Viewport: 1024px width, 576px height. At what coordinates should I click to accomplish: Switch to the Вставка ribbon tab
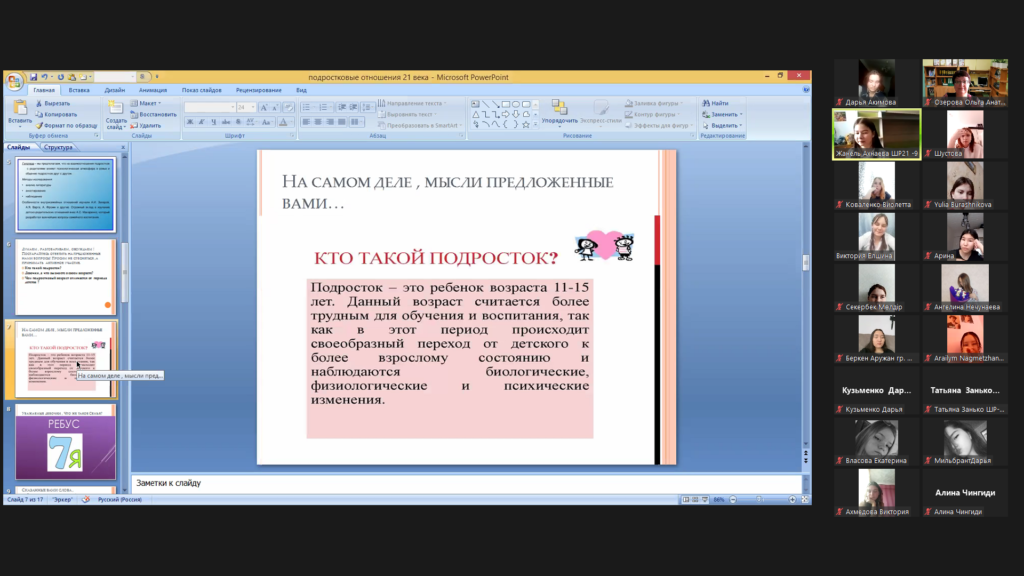[x=79, y=90]
